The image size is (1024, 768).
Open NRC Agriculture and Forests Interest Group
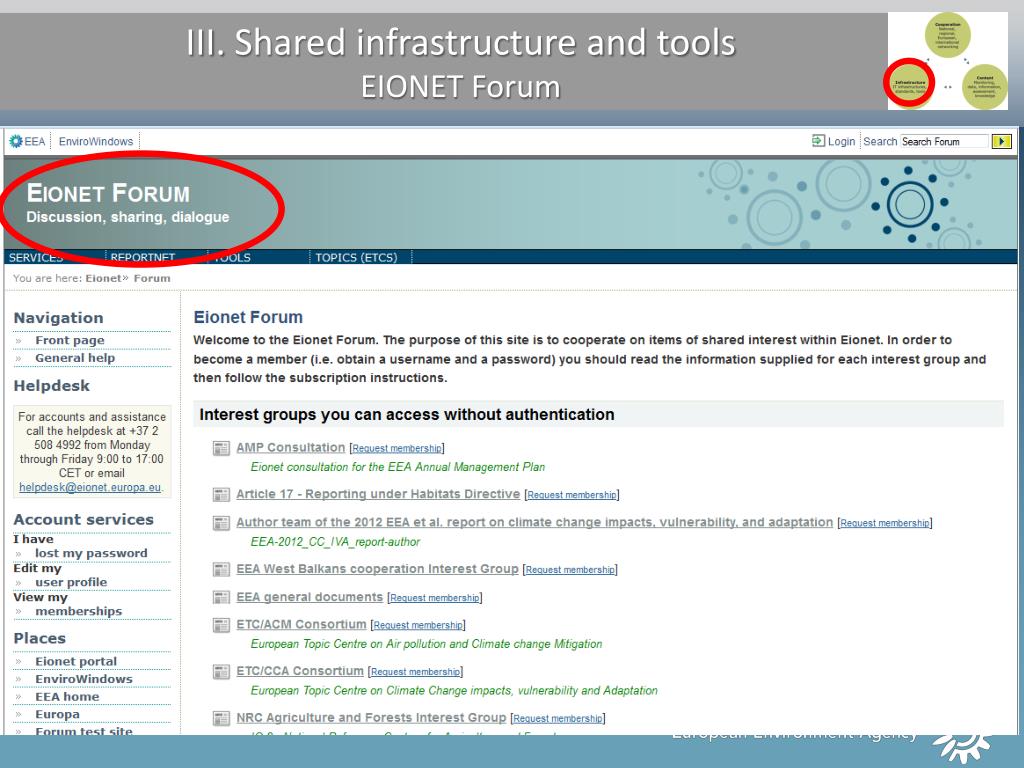pos(371,717)
